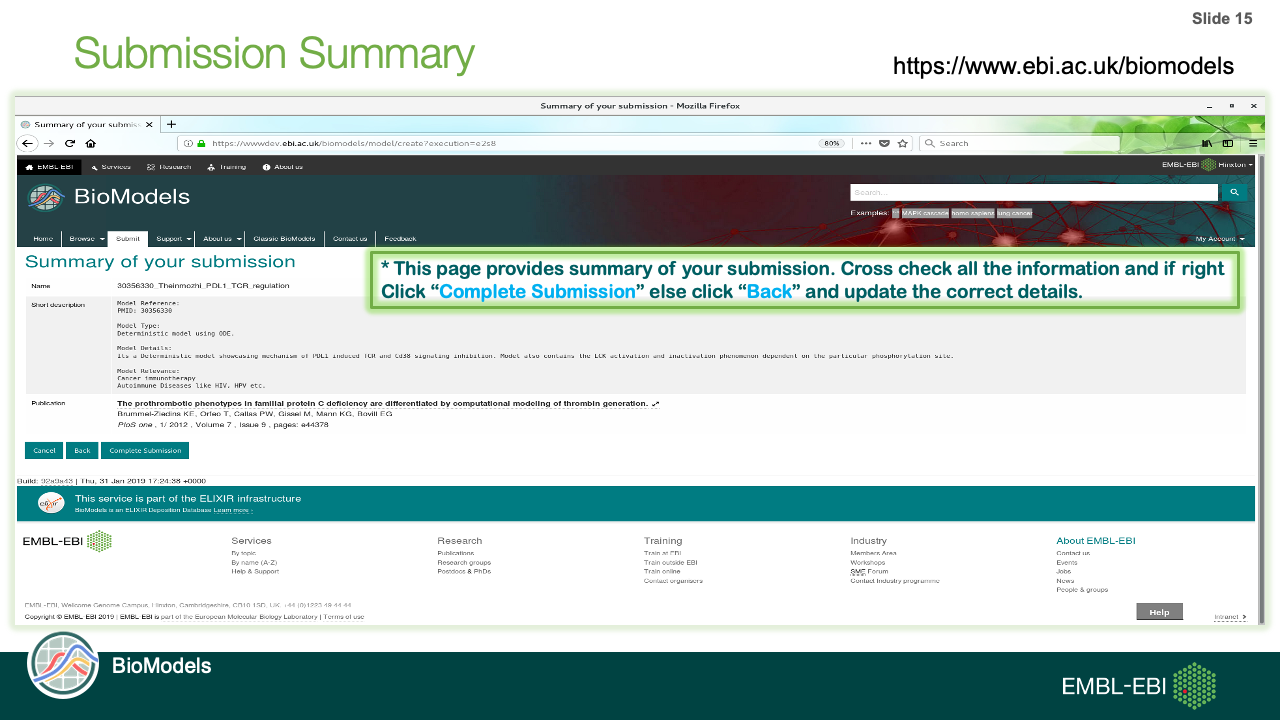
Task: Expand the Browse dropdown menu
Action: [87, 239]
